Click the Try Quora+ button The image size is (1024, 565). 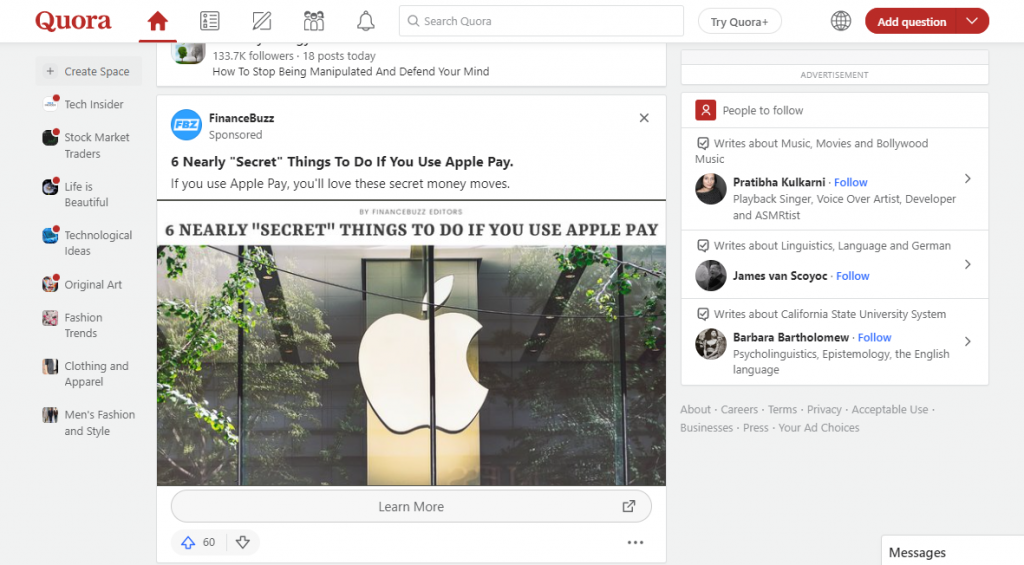coord(739,22)
